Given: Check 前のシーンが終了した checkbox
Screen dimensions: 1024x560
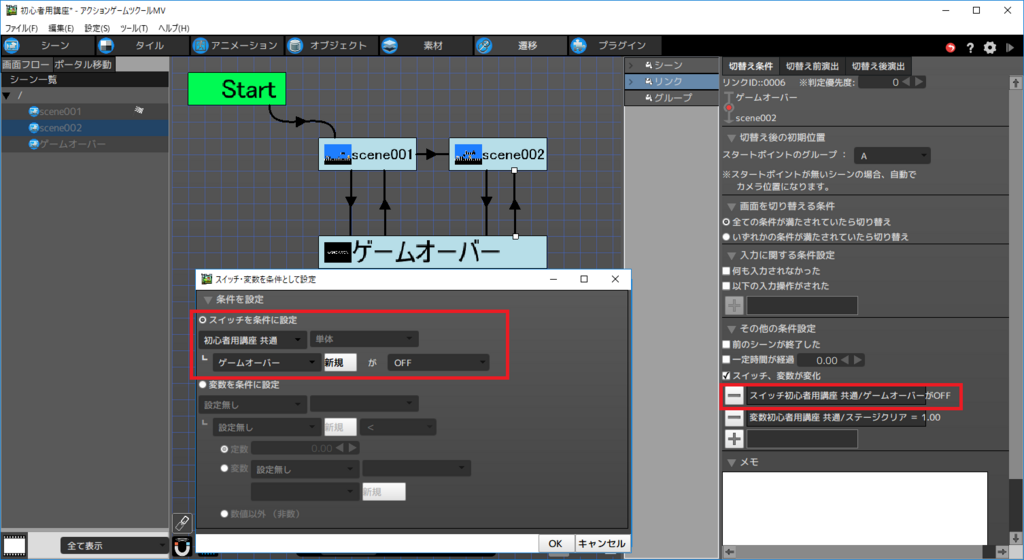Looking at the screenshot, I should 726,345.
